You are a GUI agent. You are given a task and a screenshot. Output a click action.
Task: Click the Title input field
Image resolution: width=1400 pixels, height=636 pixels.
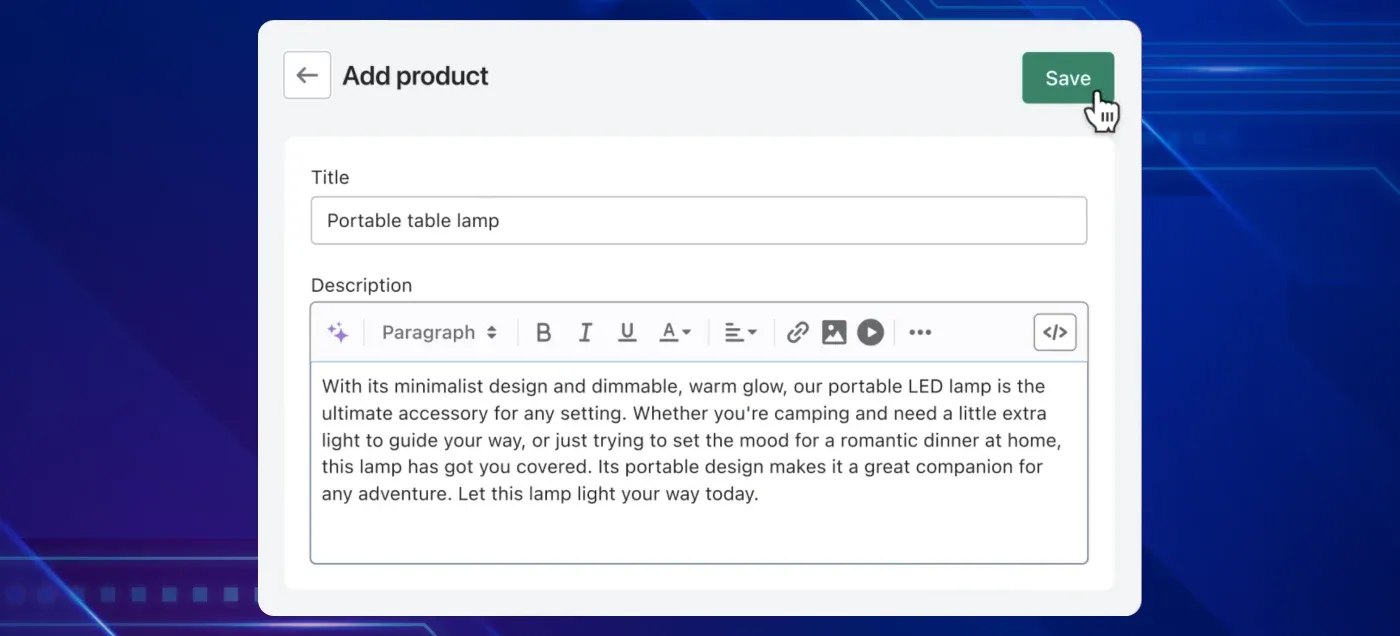698,221
